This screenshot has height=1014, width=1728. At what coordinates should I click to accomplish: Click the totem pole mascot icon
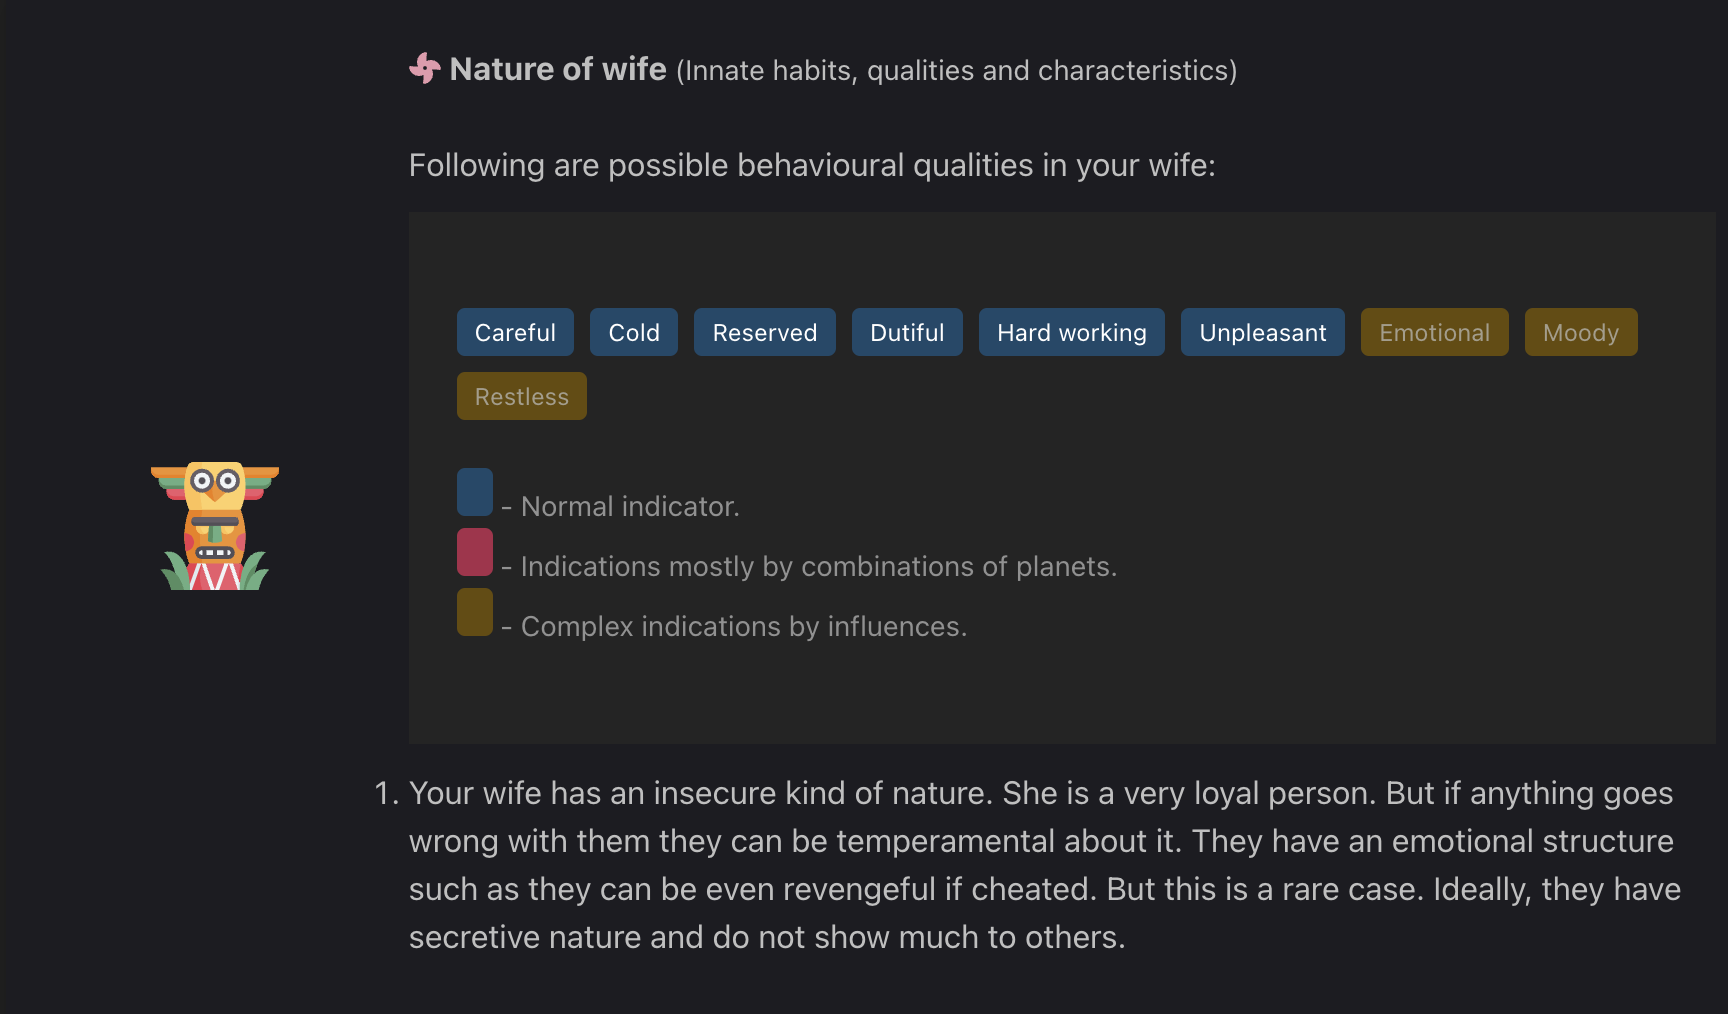[215, 526]
